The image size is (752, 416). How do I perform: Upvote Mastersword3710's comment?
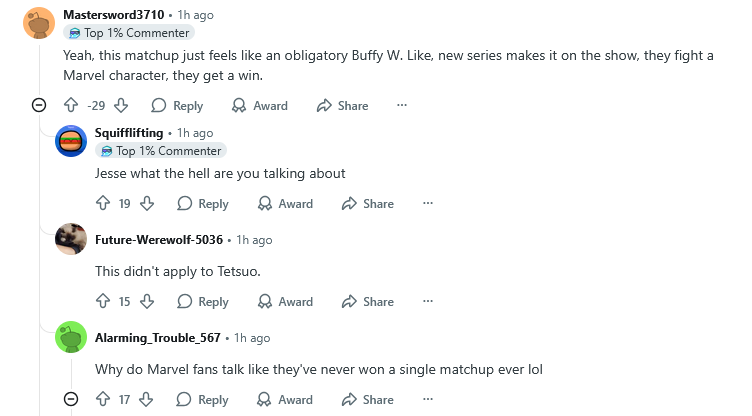click(x=71, y=105)
